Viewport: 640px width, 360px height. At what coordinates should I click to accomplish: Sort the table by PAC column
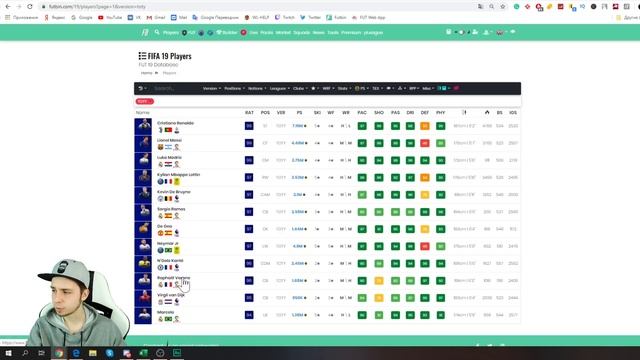tap(362, 112)
